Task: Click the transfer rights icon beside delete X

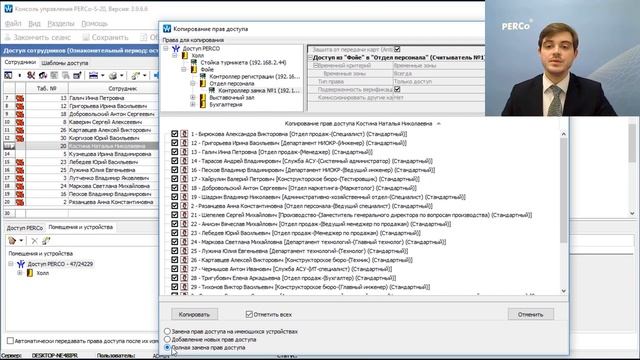Action: [46, 241]
